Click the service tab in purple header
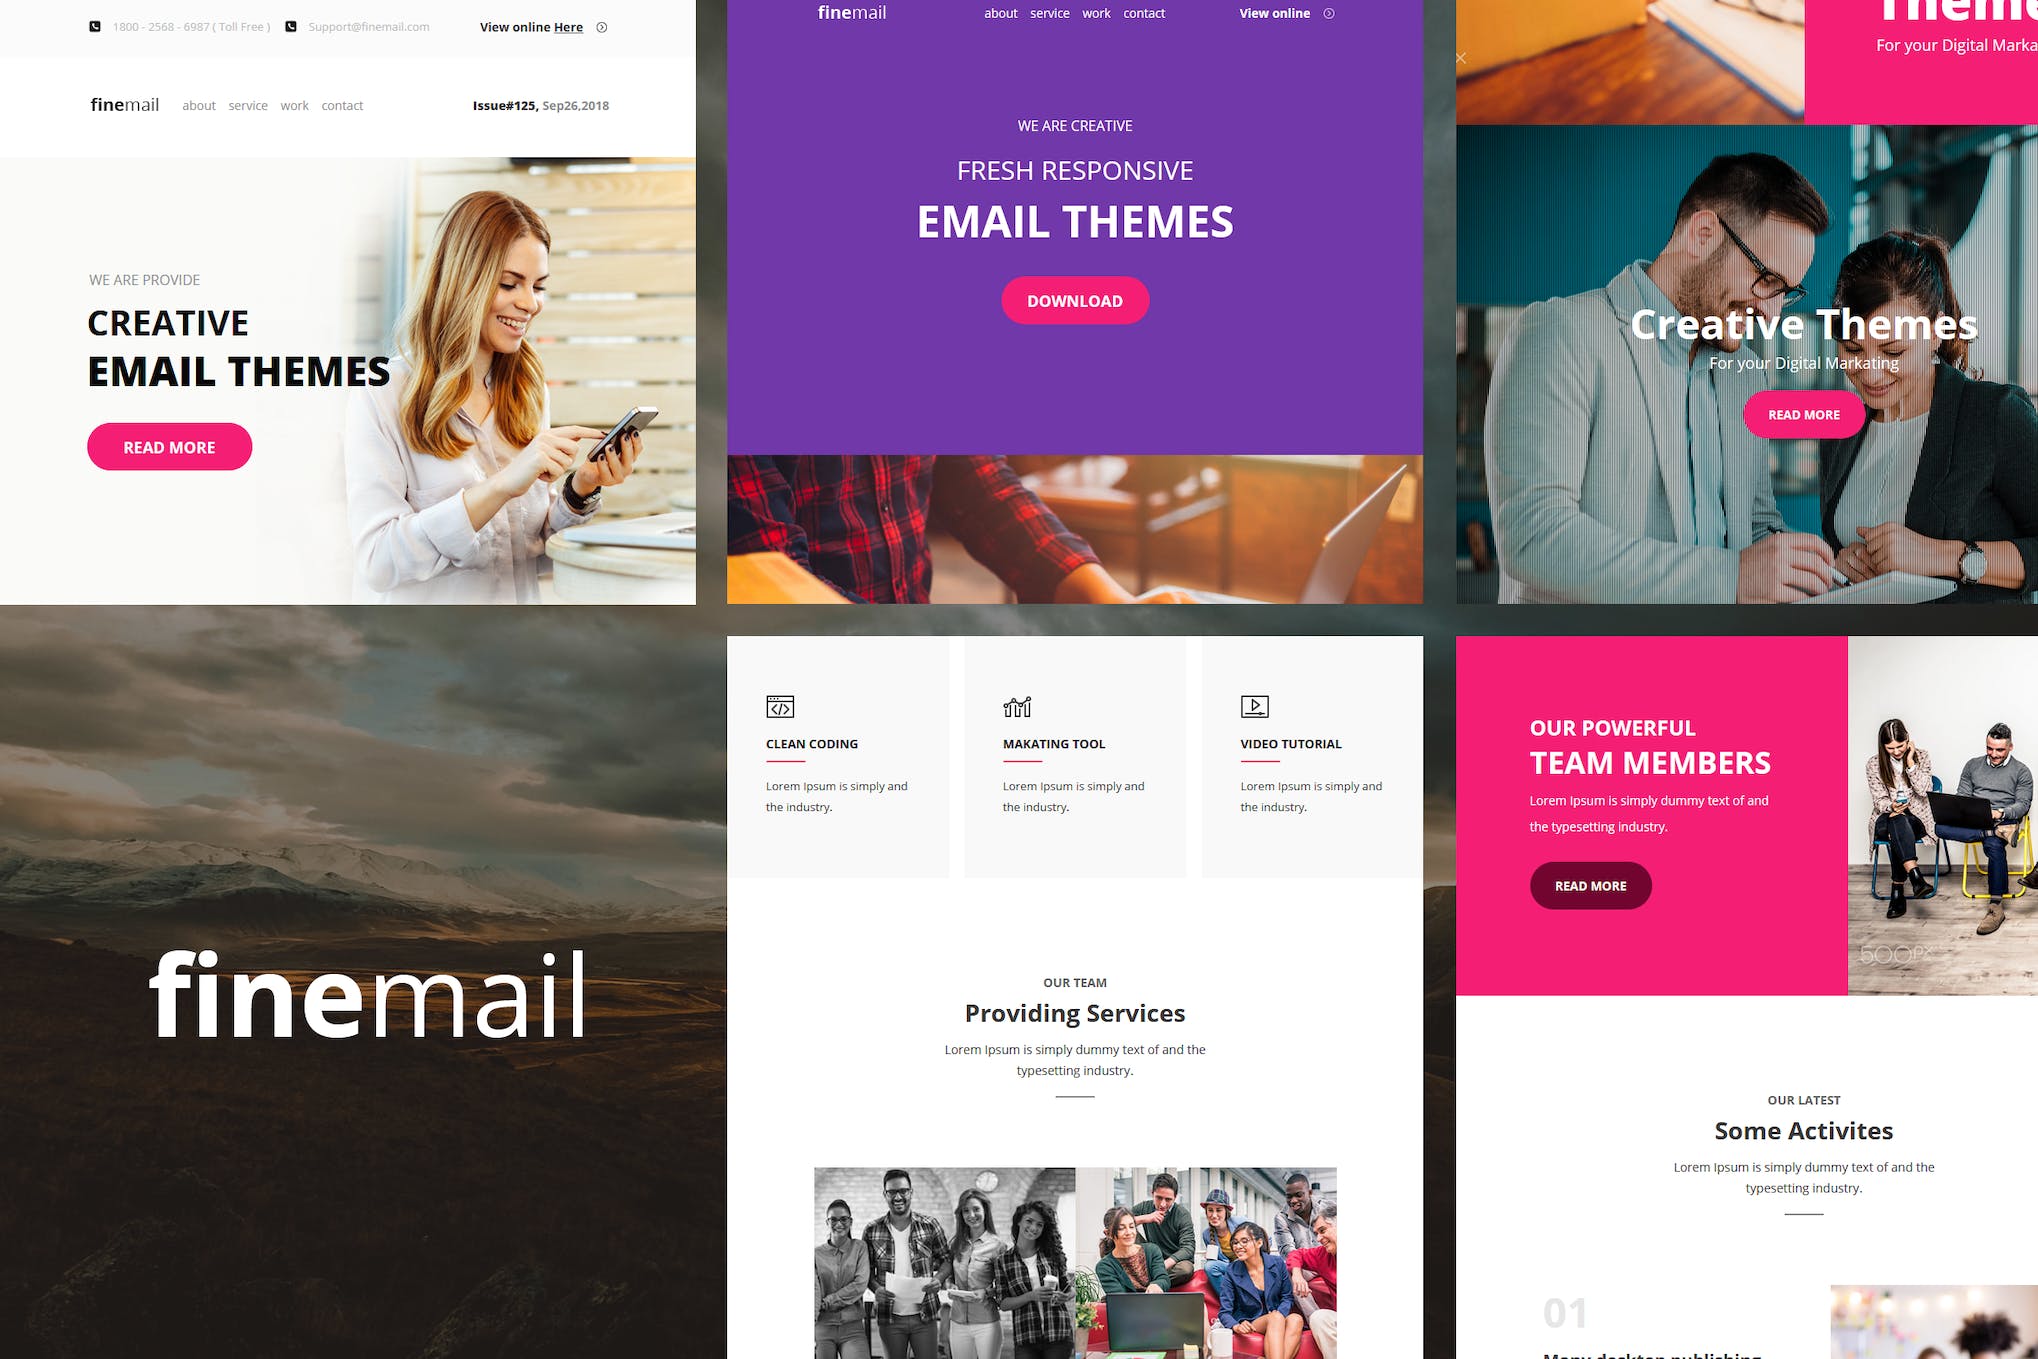 tap(1049, 12)
